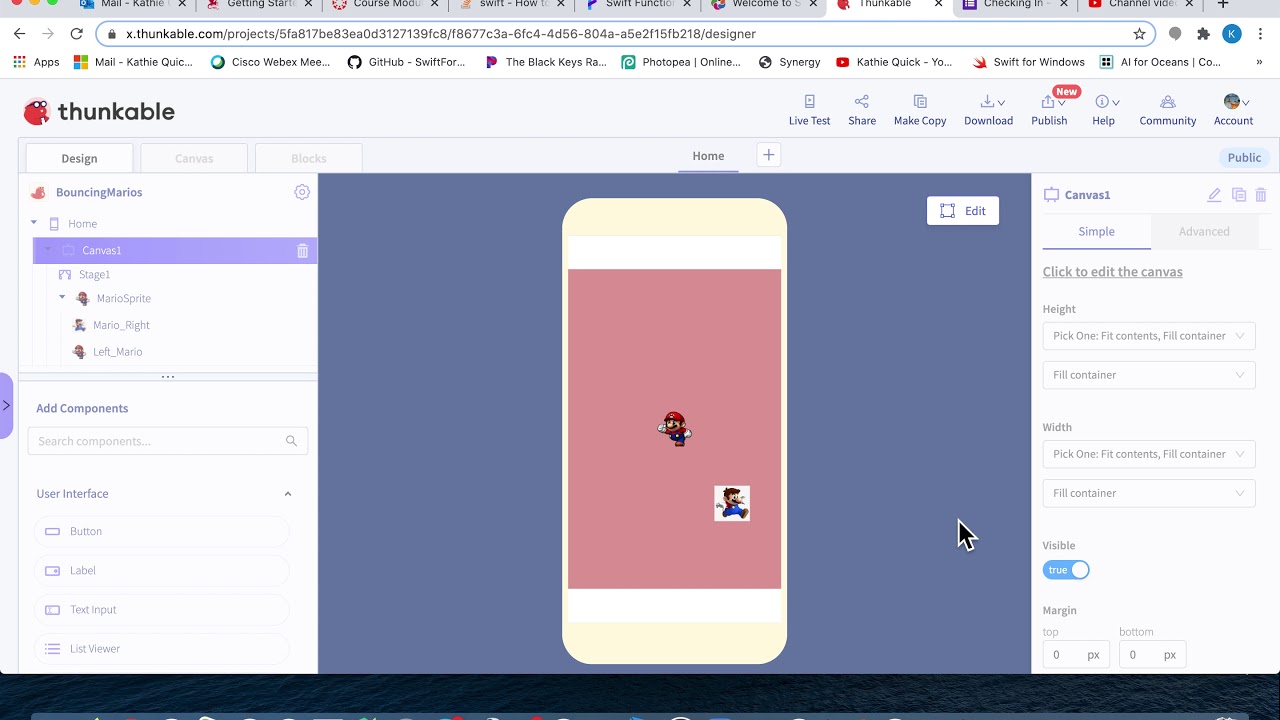Duplicate Canvas1 with copy icon
Image resolution: width=1280 pixels, height=720 pixels.
pyautogui.click(x=1239, y=195)
